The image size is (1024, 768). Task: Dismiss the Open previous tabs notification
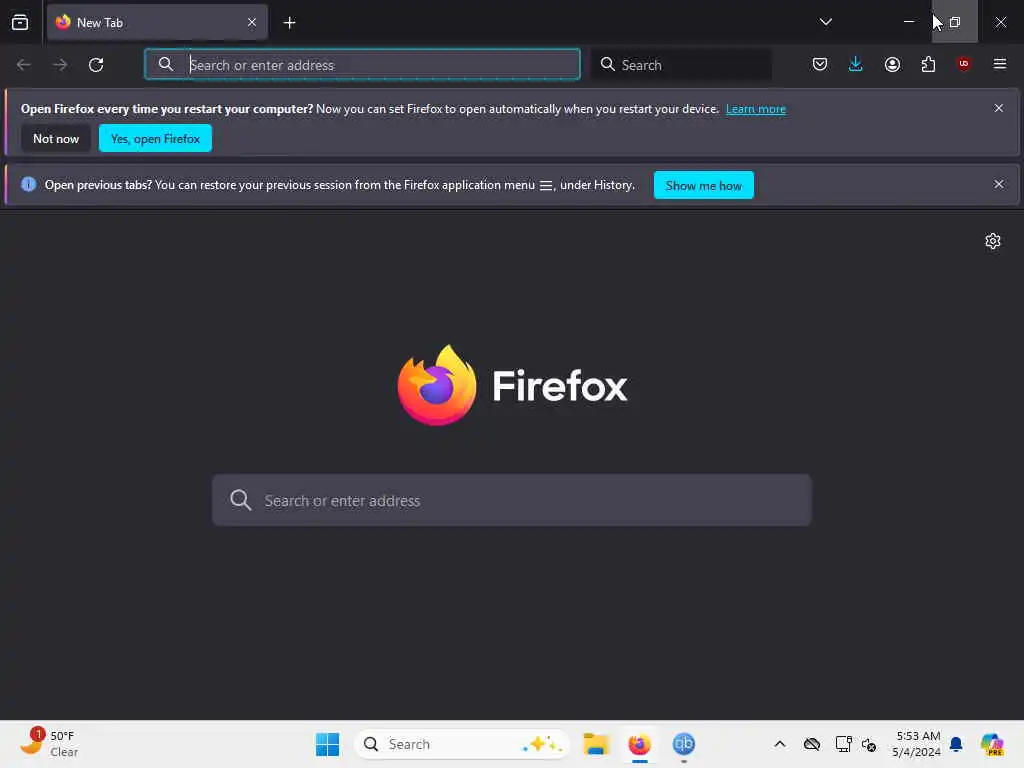pos(999,184)
